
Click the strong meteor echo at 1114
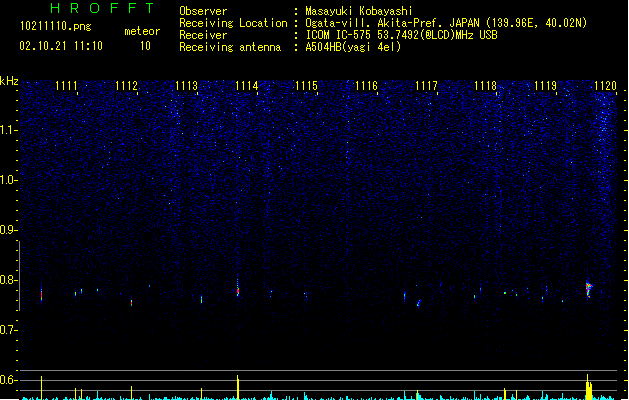pos(238,289)
